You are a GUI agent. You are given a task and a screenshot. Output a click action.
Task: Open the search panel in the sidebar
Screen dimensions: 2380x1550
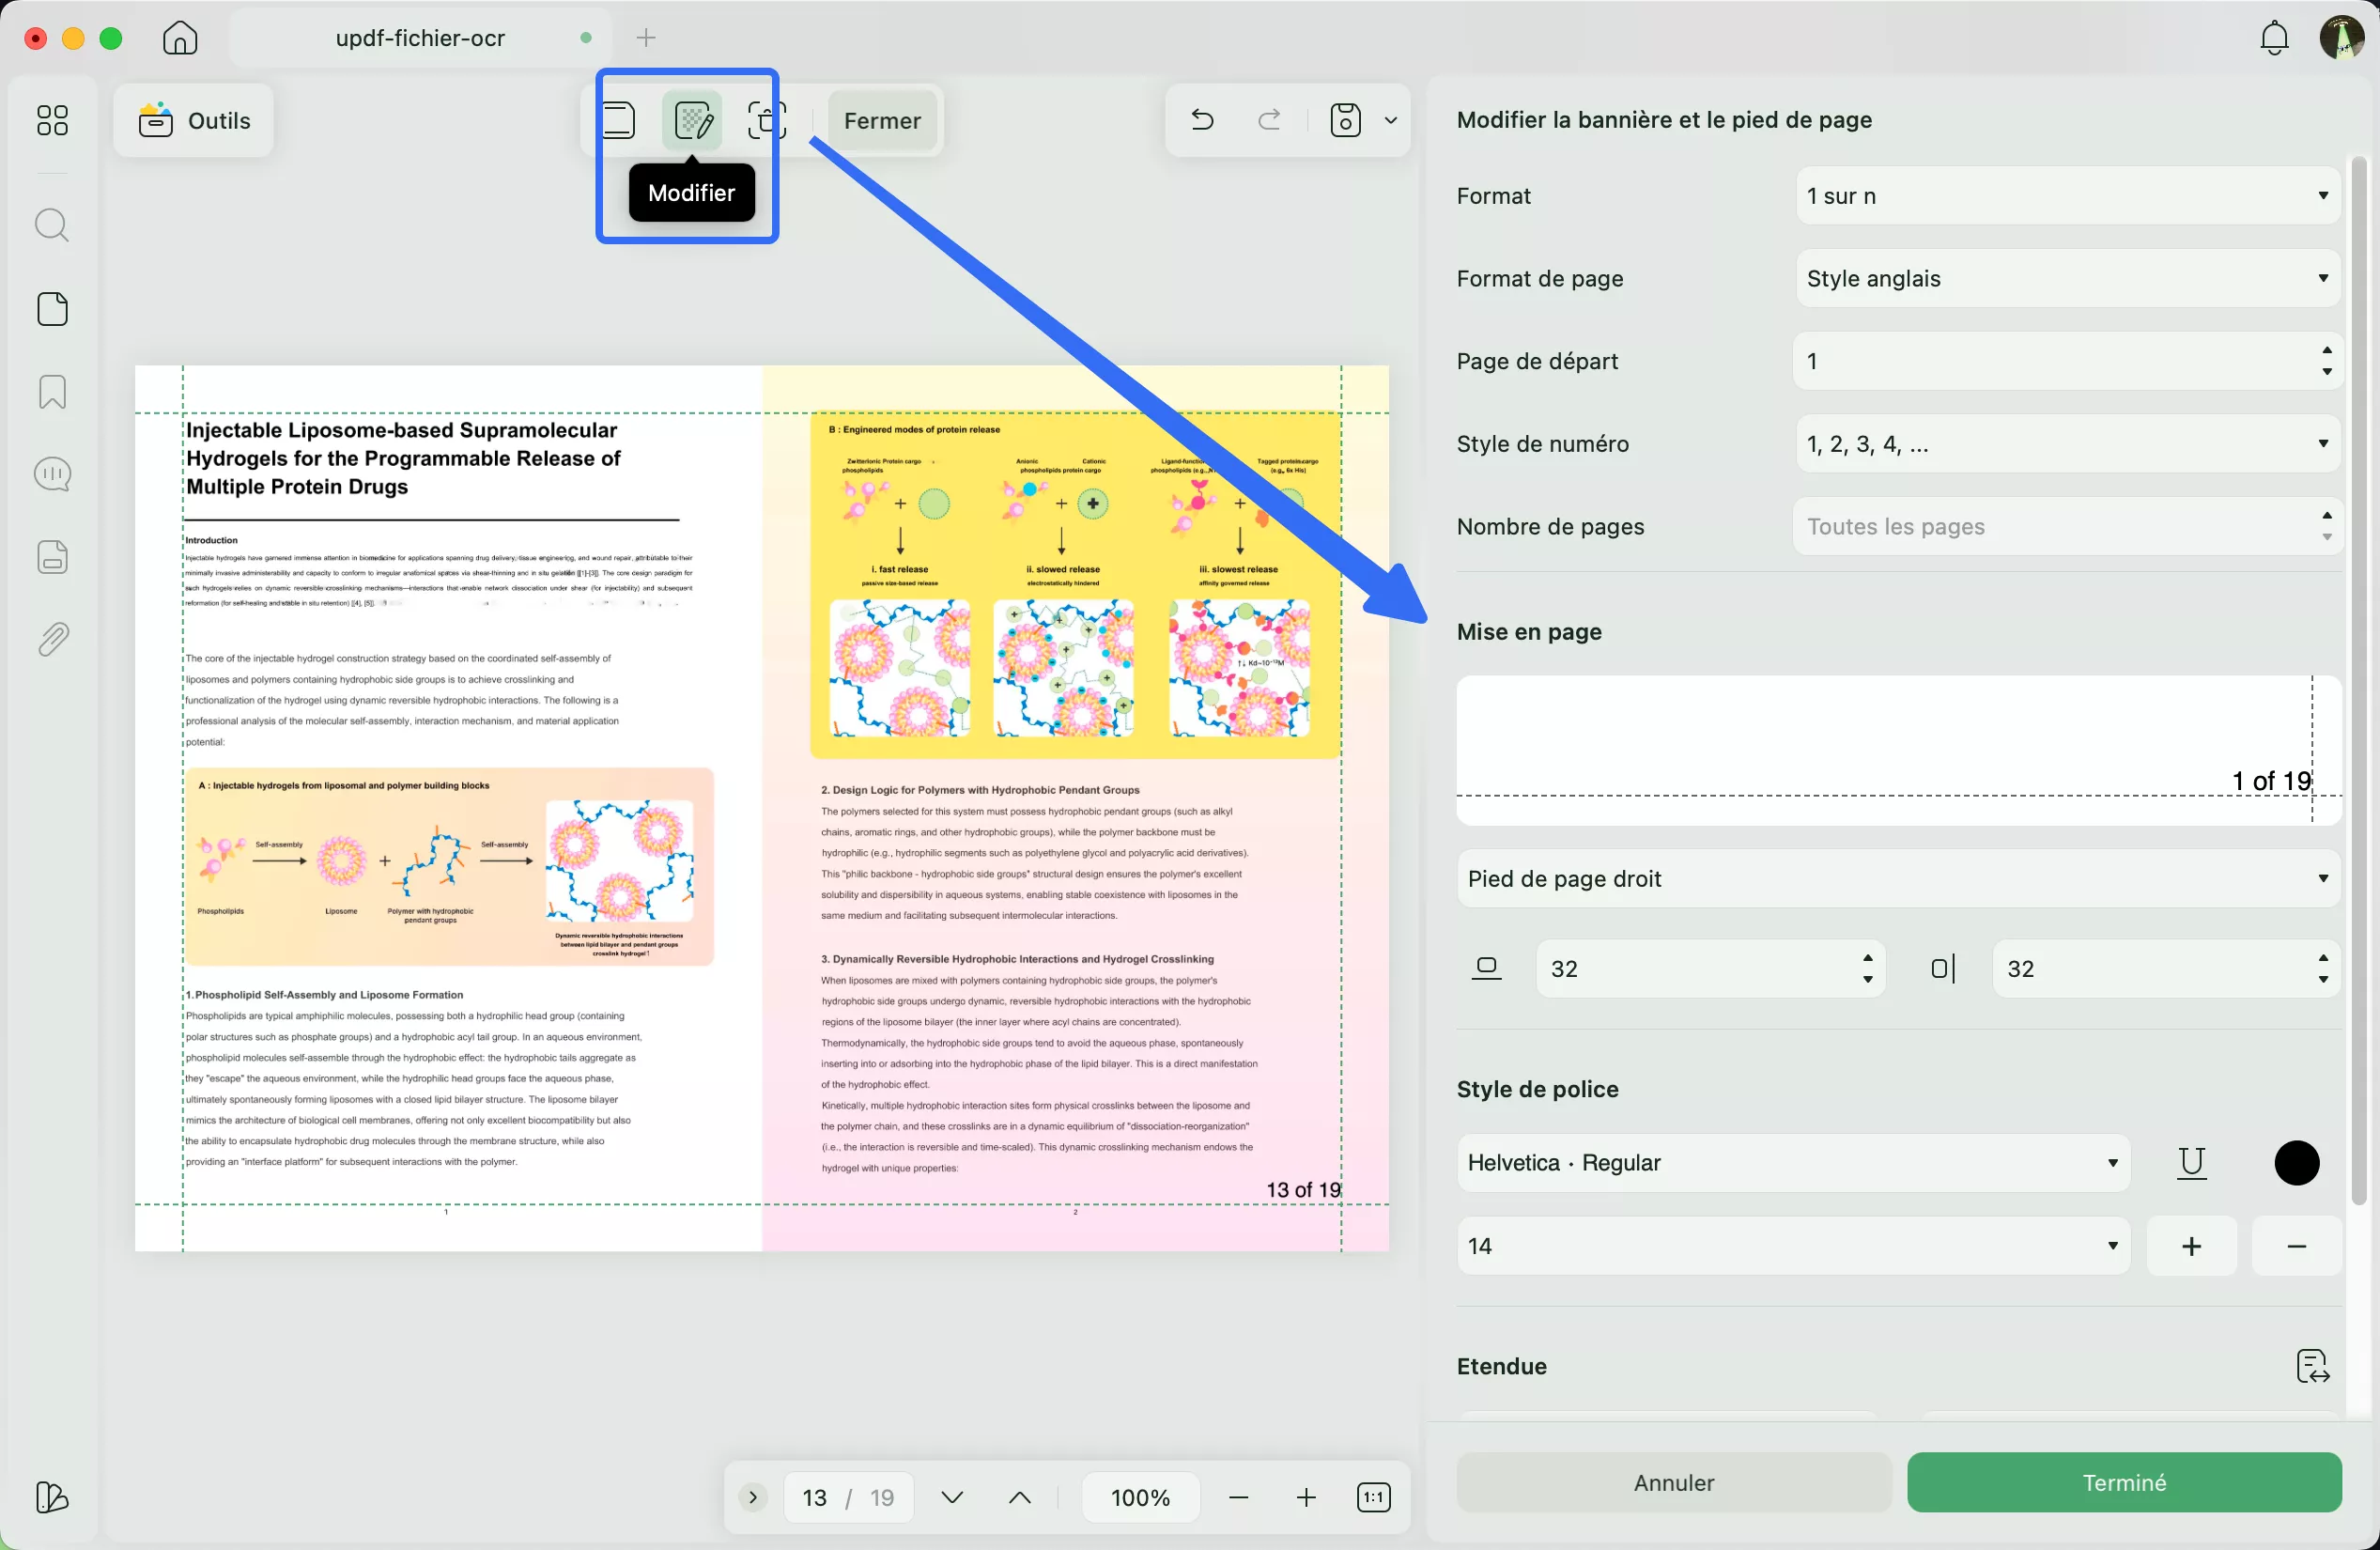tap(52, 225)
